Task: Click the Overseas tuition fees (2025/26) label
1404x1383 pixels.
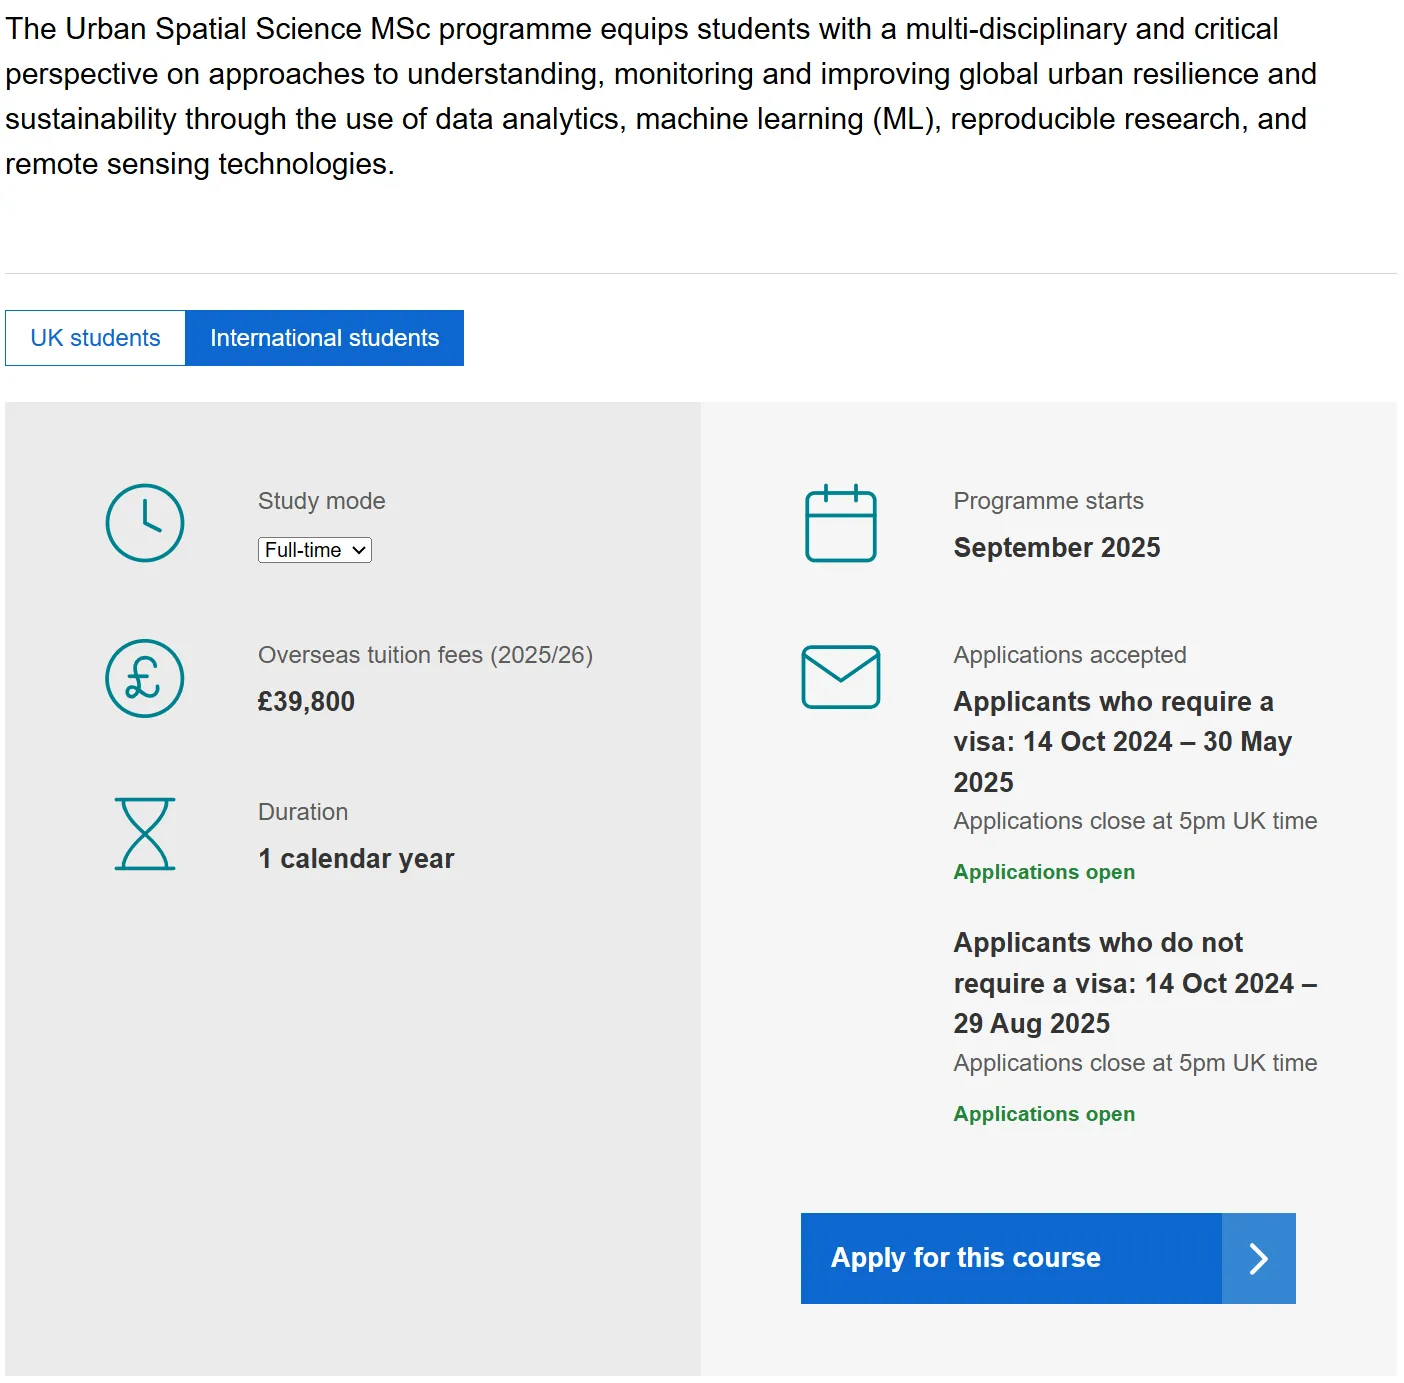Action: (x=425, y=655)
